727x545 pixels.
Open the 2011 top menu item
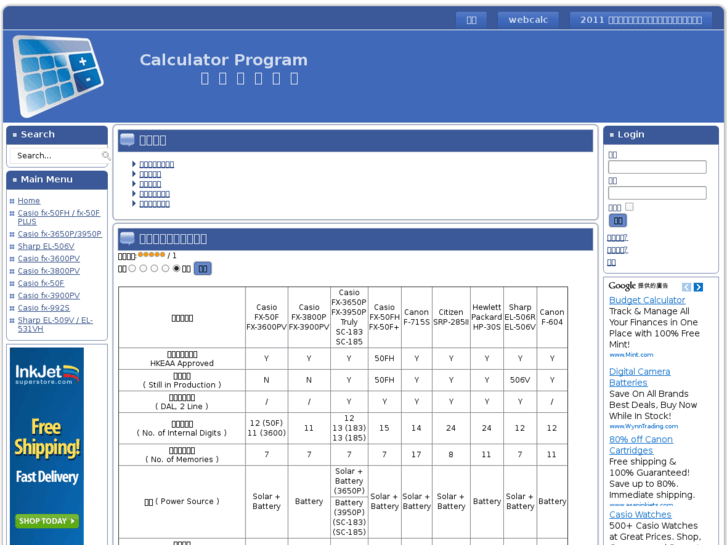(641, 20)
